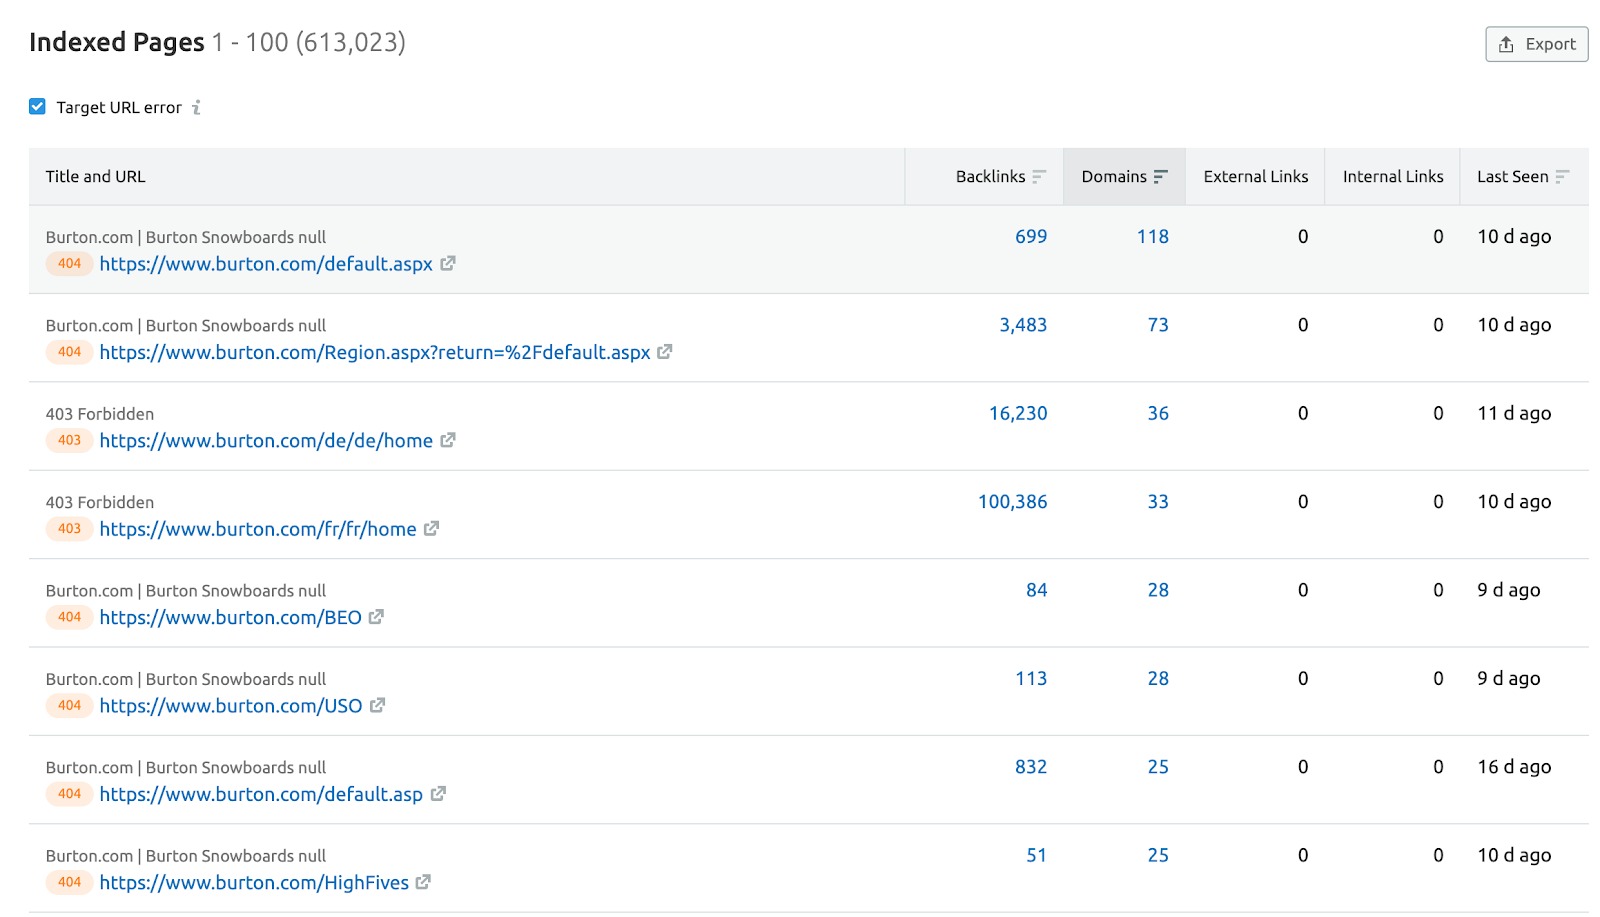Click backlinks count 699

point(1031,236)
